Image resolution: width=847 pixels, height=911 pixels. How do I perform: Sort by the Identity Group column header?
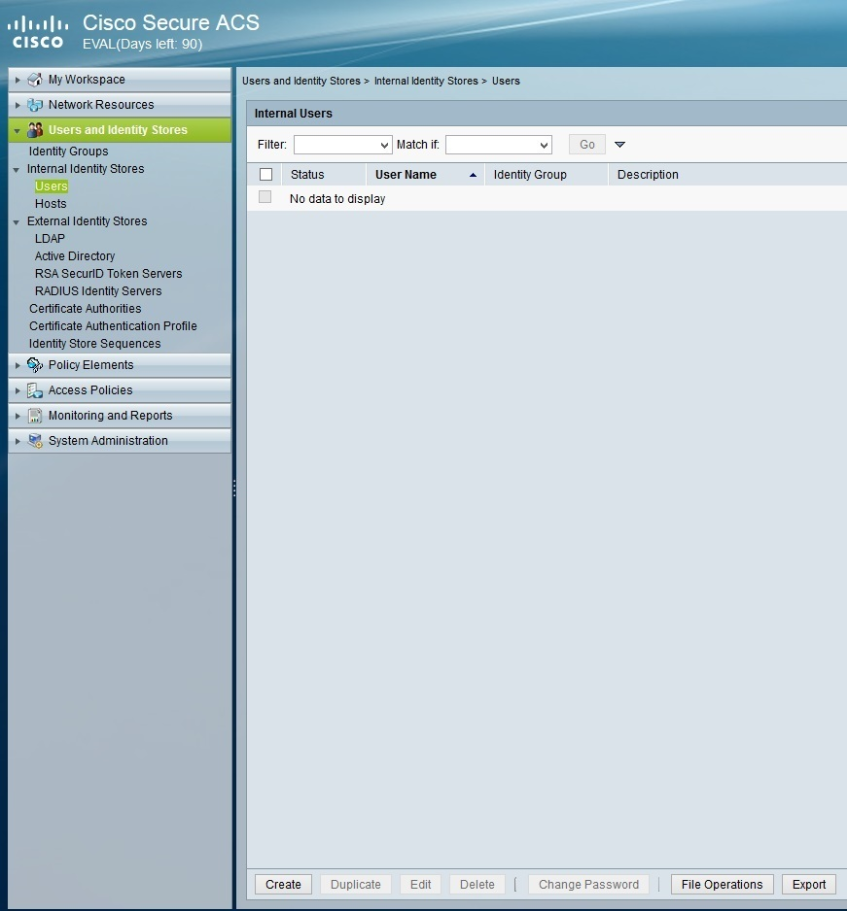(x=530, y=174)
